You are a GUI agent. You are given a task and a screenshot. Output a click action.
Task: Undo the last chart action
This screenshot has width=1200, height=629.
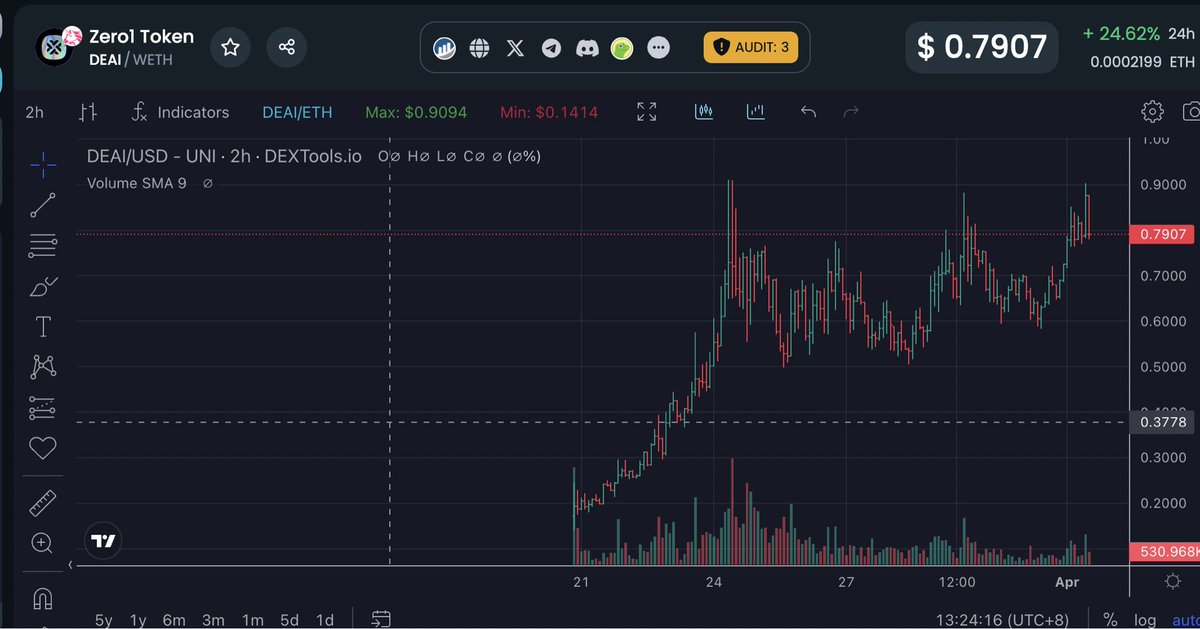tap(808, 112)
